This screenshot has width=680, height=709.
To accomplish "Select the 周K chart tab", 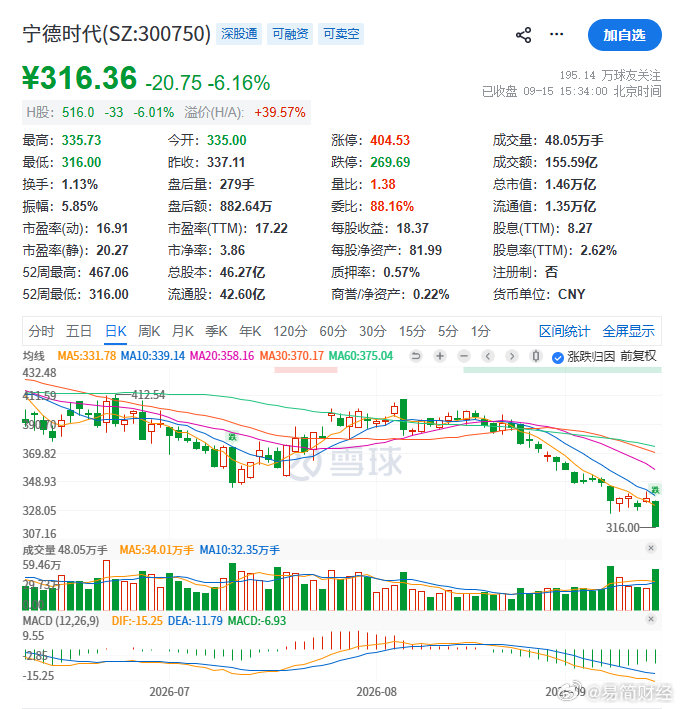I will click(149, 331).
